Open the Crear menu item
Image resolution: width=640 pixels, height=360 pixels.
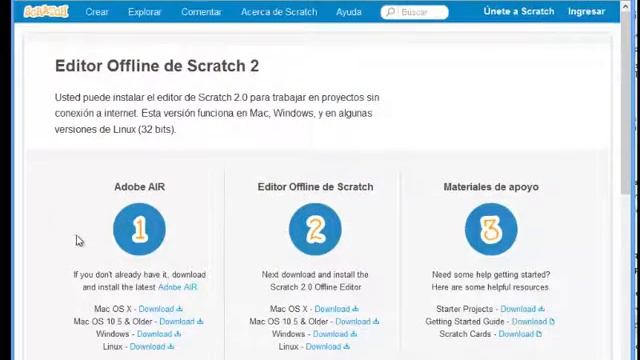click(97, 12)
